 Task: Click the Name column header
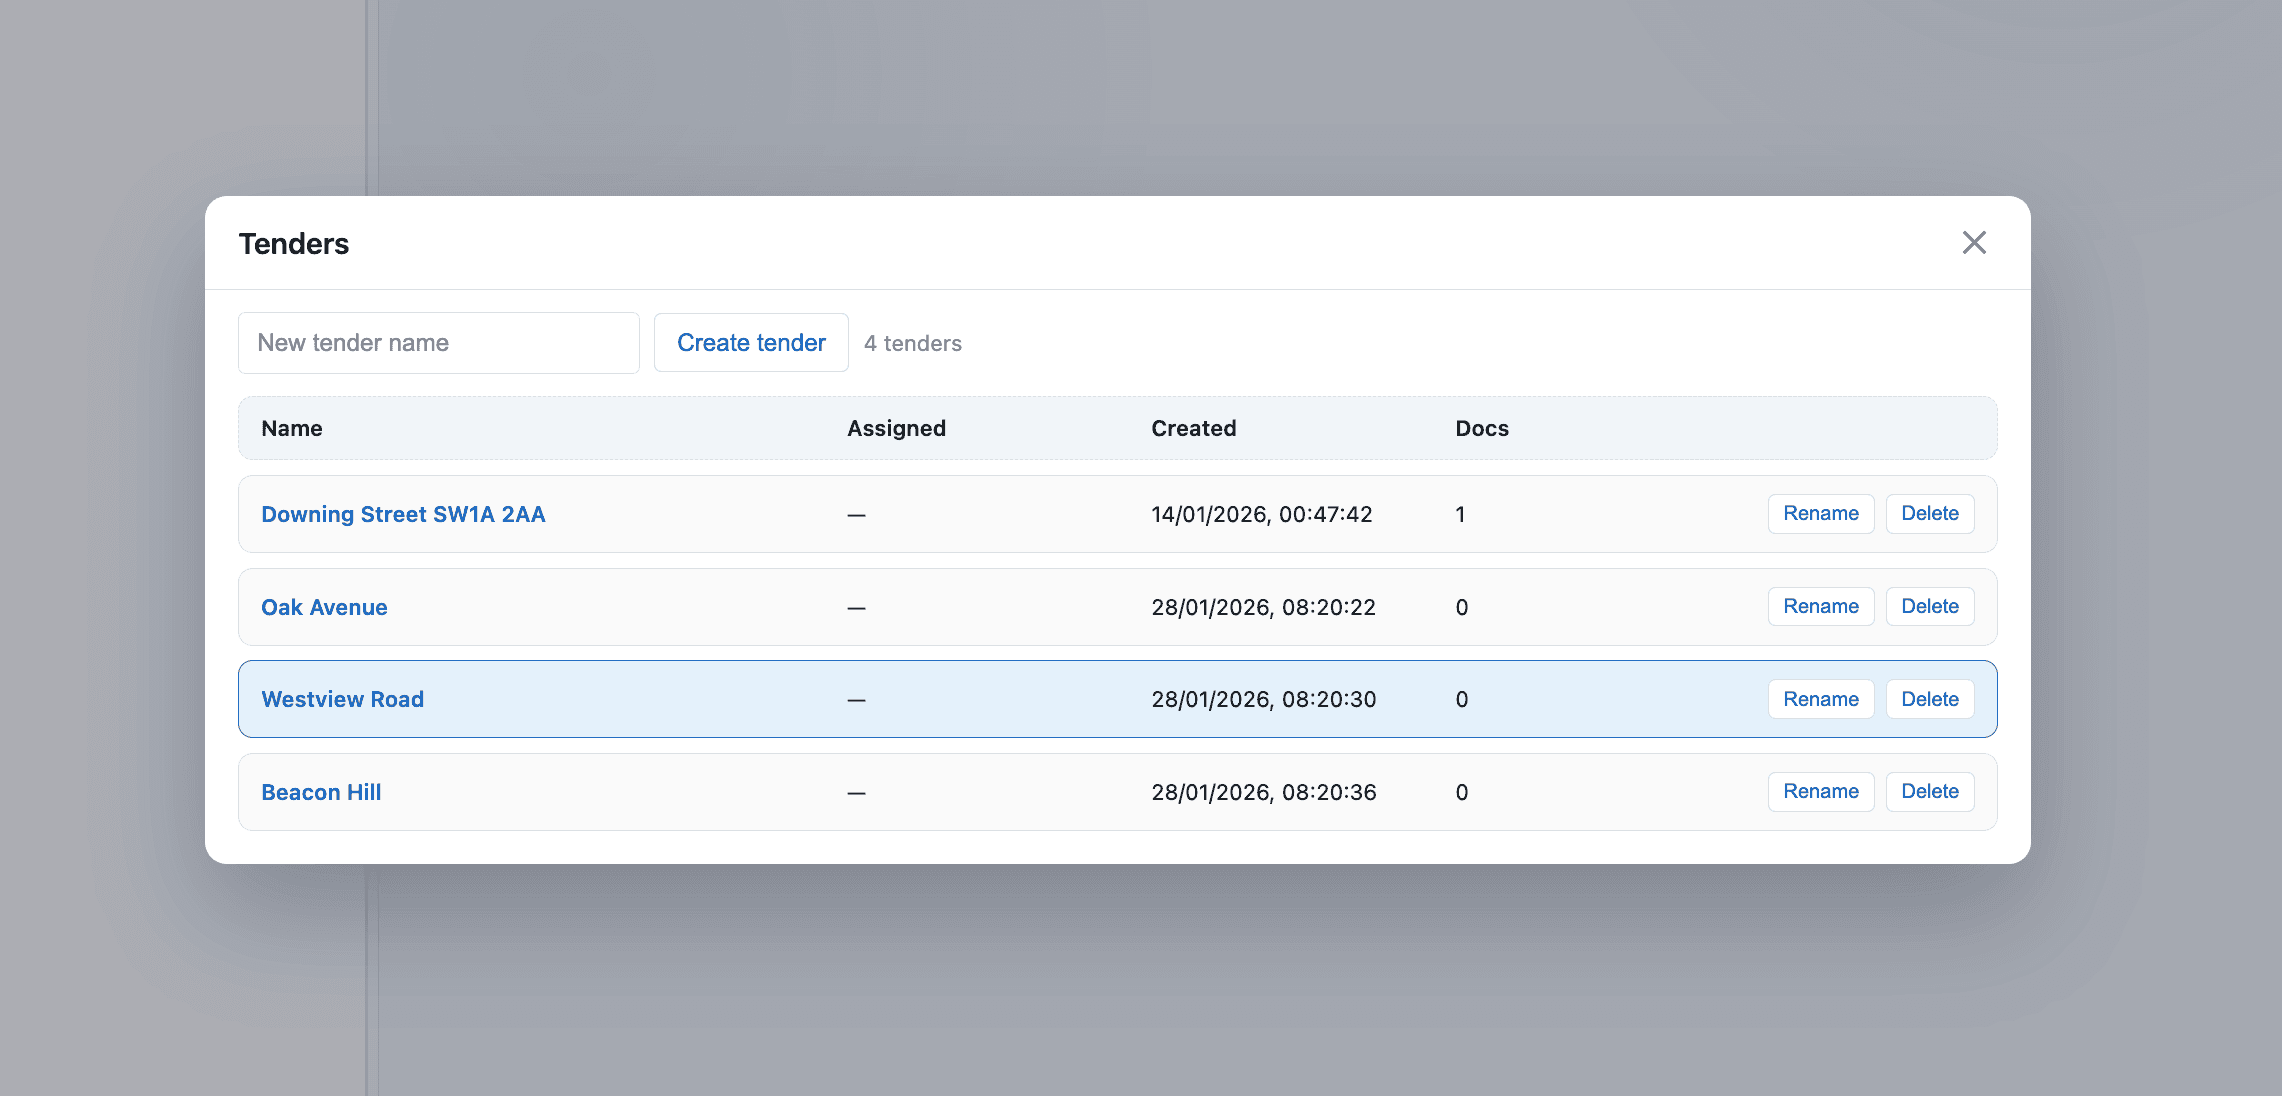(x=291, y=428)
